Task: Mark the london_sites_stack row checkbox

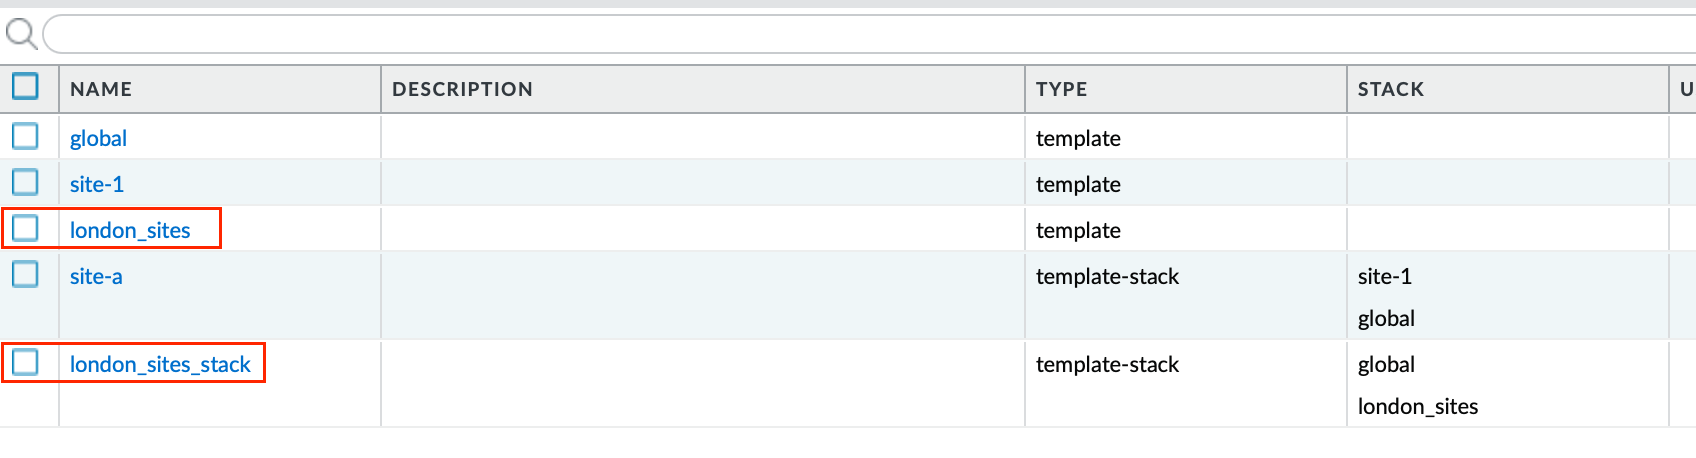Action: pos(25,362)
